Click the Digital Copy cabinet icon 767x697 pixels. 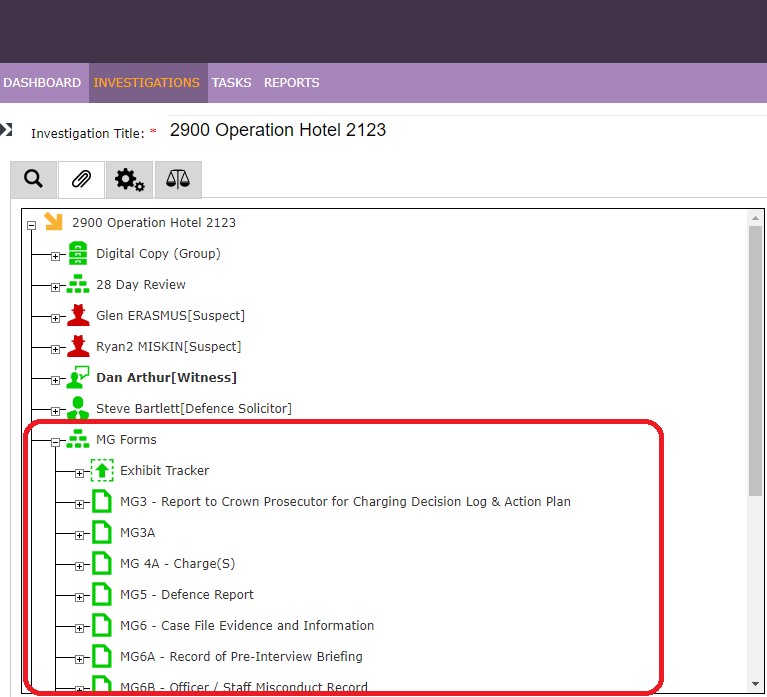(x=78, y=253)
